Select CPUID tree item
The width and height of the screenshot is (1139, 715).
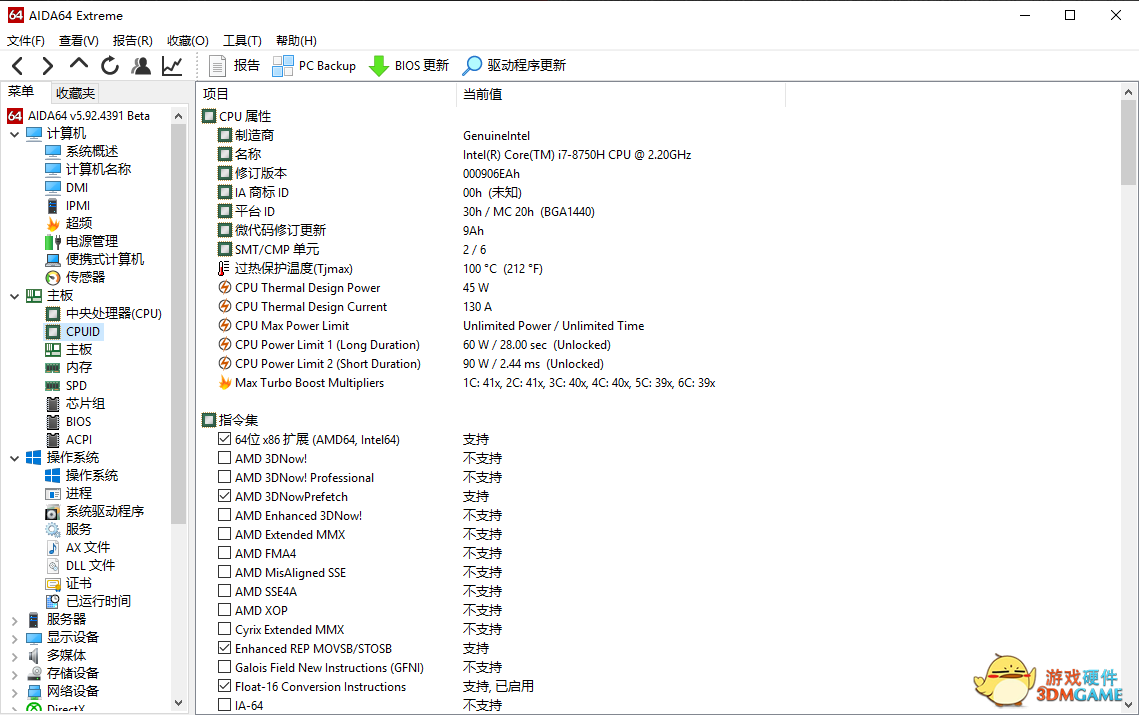click(83, 331)
